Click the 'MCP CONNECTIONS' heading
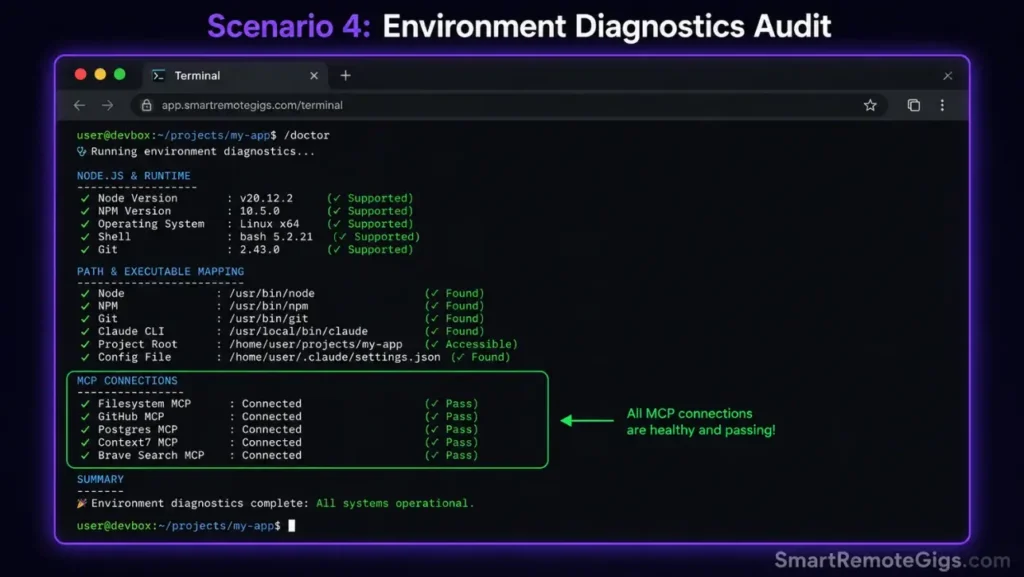Screen dimensions: 1024x577 point(127,381)
